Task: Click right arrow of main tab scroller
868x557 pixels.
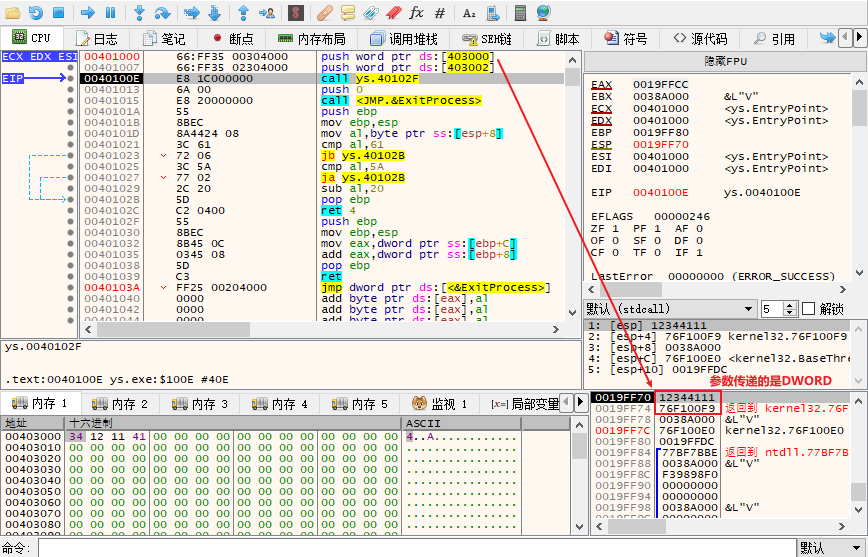Action: [859, 38]
